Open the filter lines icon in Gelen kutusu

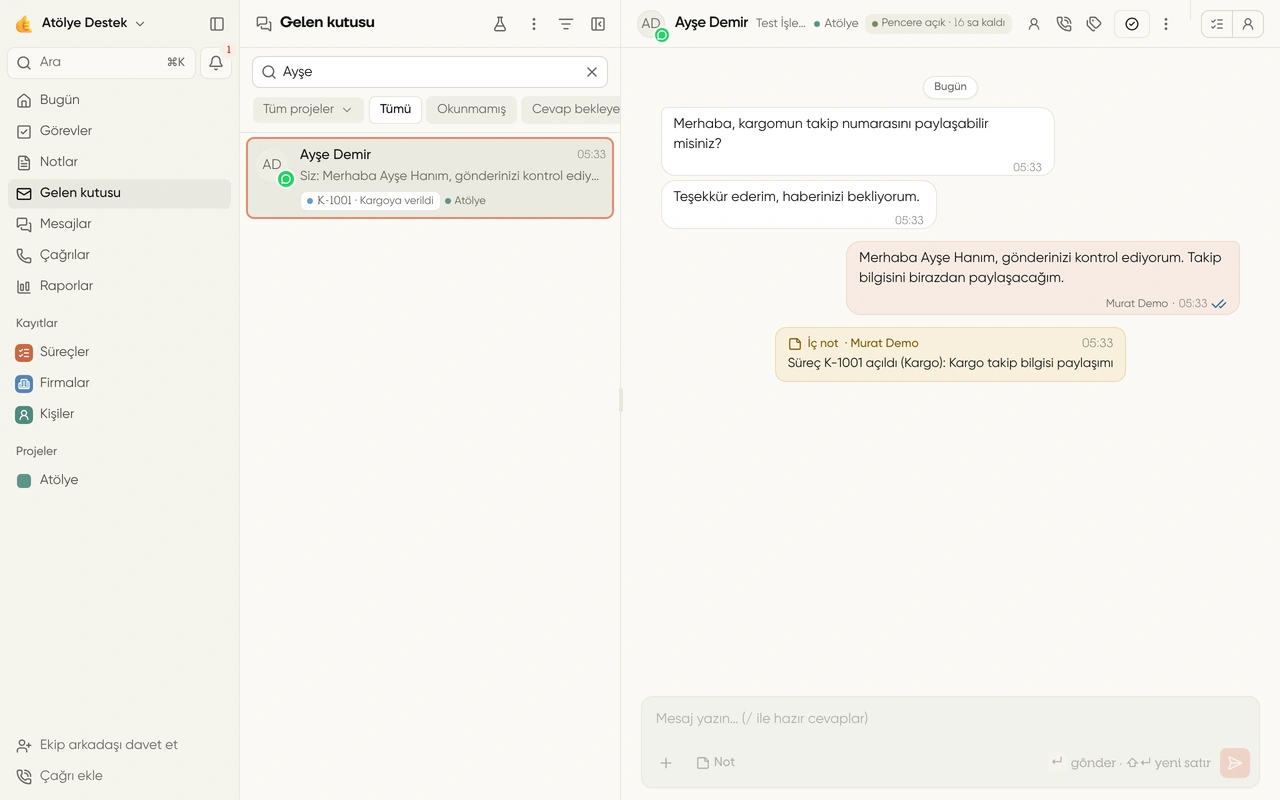[x=566, y=24]
